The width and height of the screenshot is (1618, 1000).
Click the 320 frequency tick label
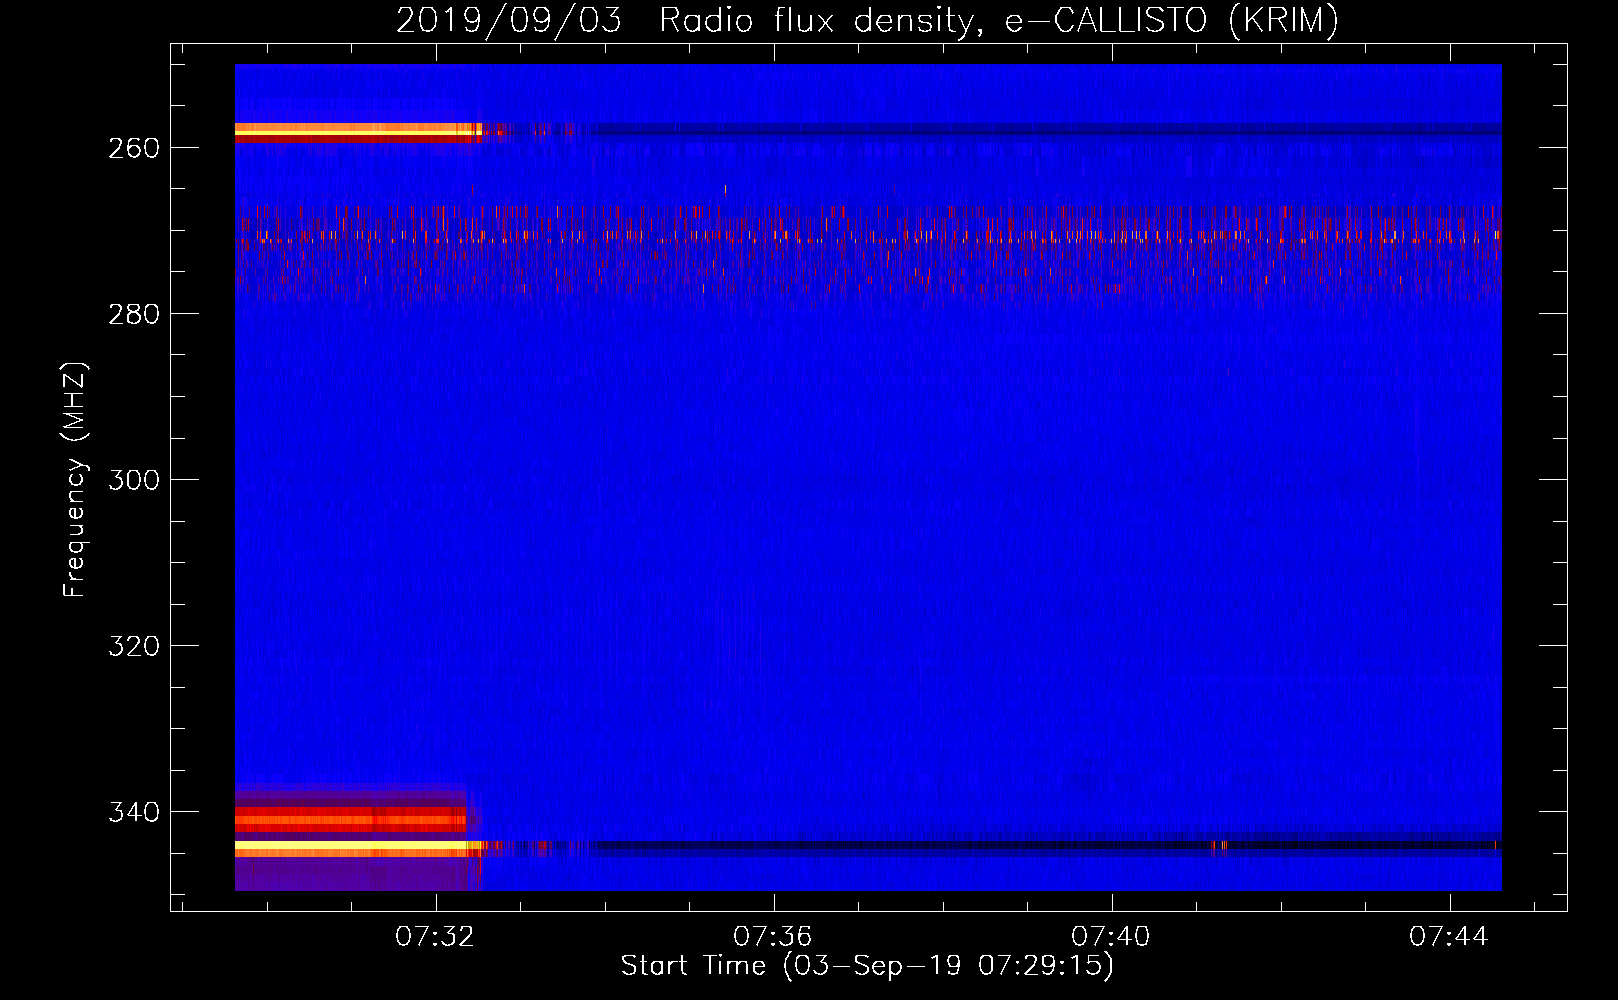pyautogui.click(x=134, y=646)
